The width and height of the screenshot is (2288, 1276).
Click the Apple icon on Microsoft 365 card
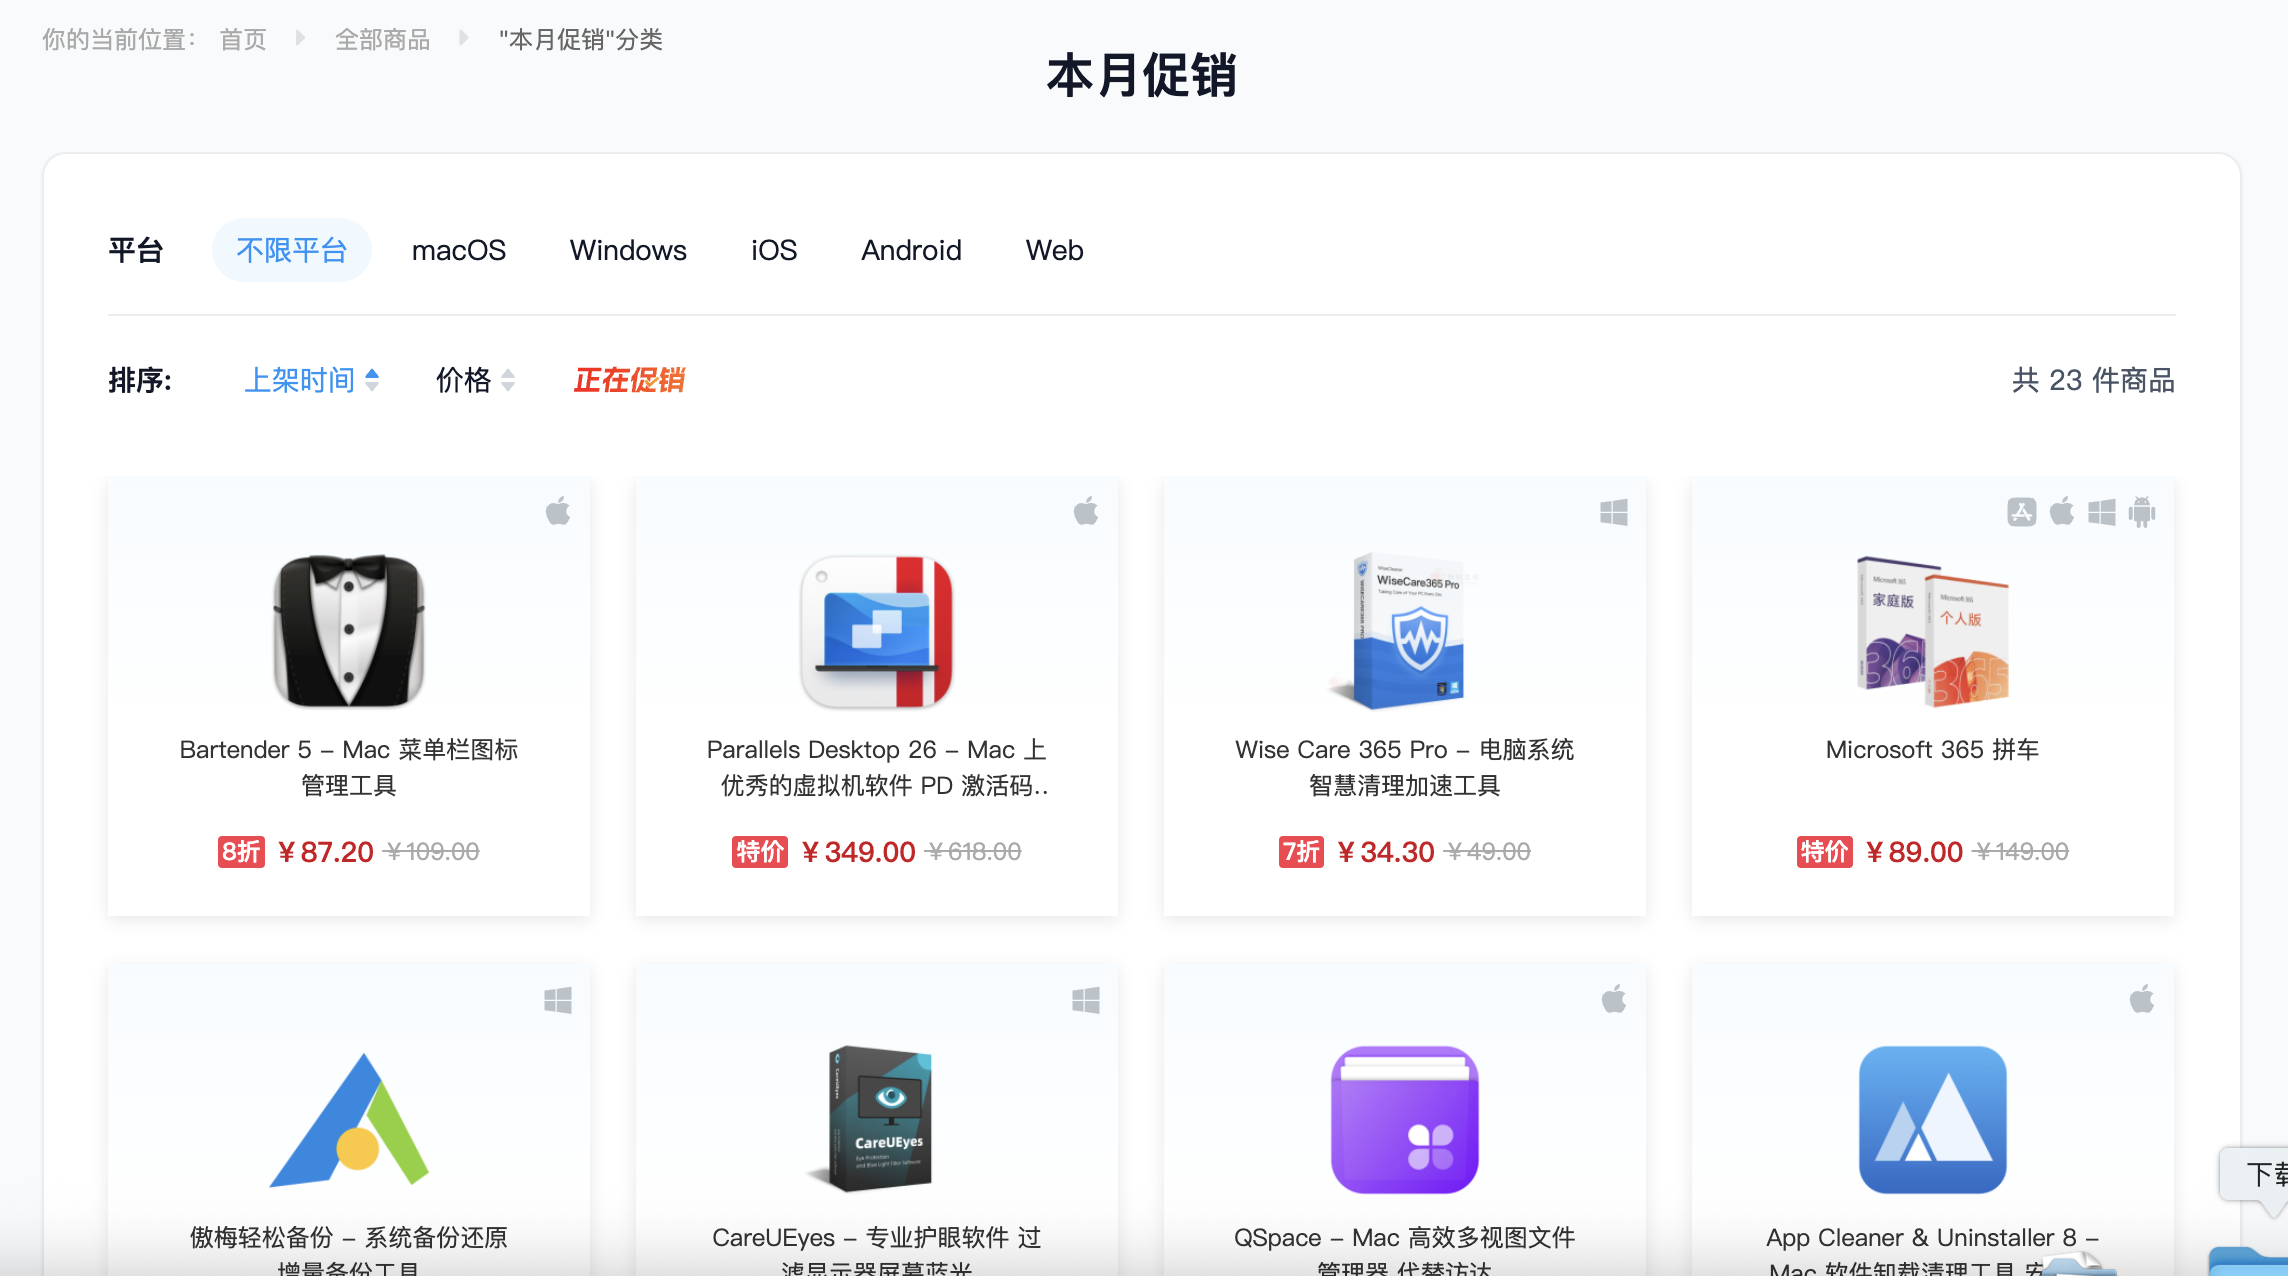pos(2062,512)
